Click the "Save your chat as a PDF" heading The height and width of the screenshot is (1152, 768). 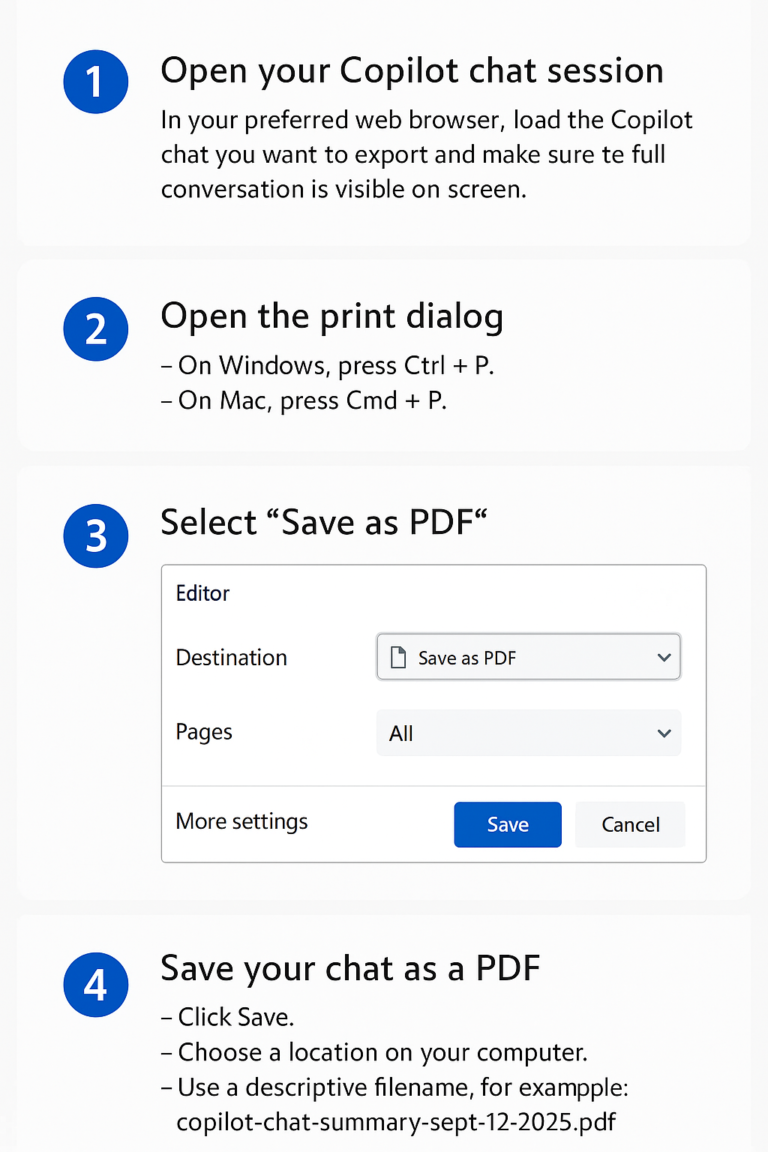click(x=350, y=968)
